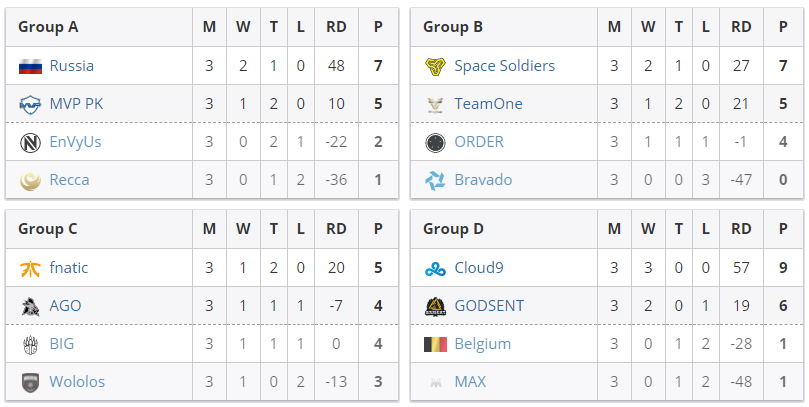Open the AGO team link
Image resolution: width=809 pixels, height=407 pixels.
click(65, 306)
